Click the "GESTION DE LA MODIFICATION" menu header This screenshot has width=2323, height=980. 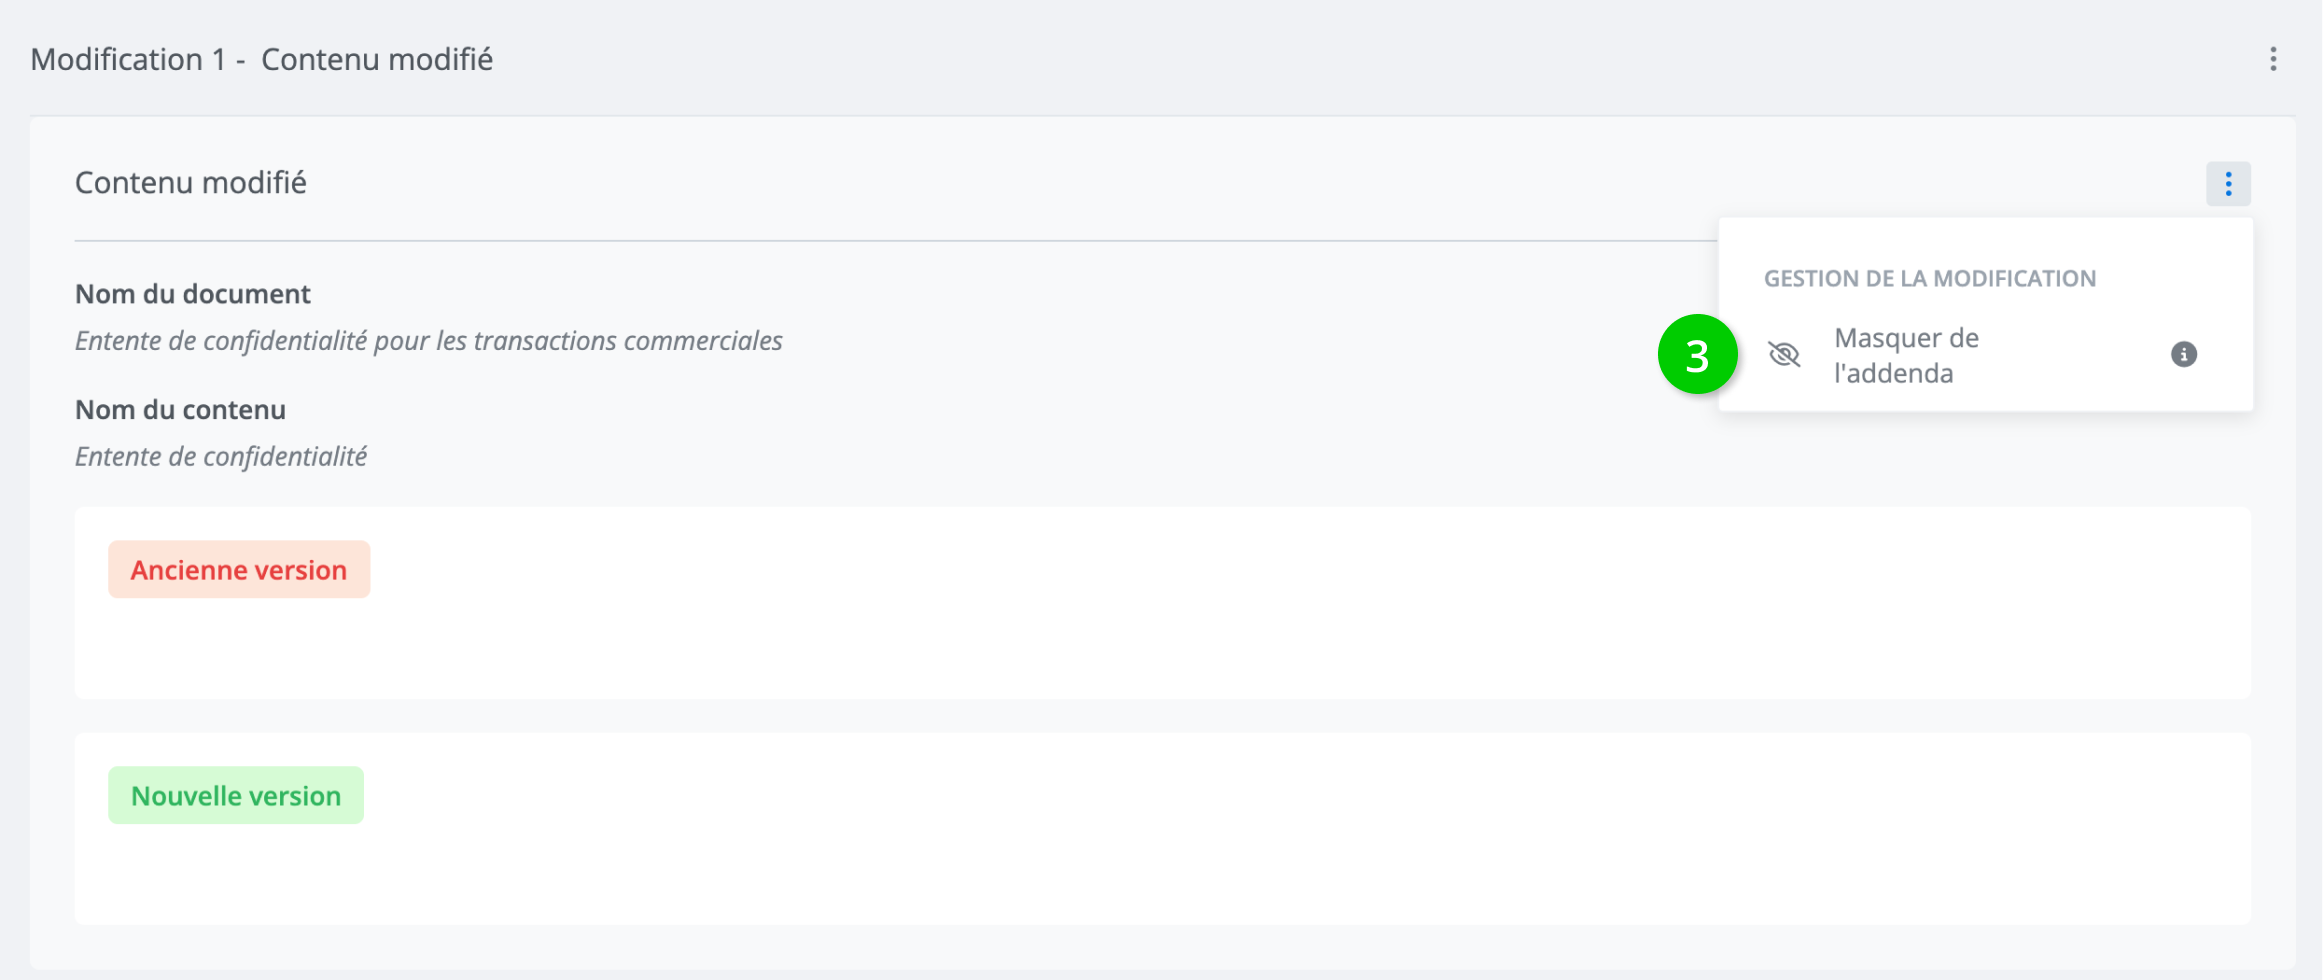[x=1930, y=279]
